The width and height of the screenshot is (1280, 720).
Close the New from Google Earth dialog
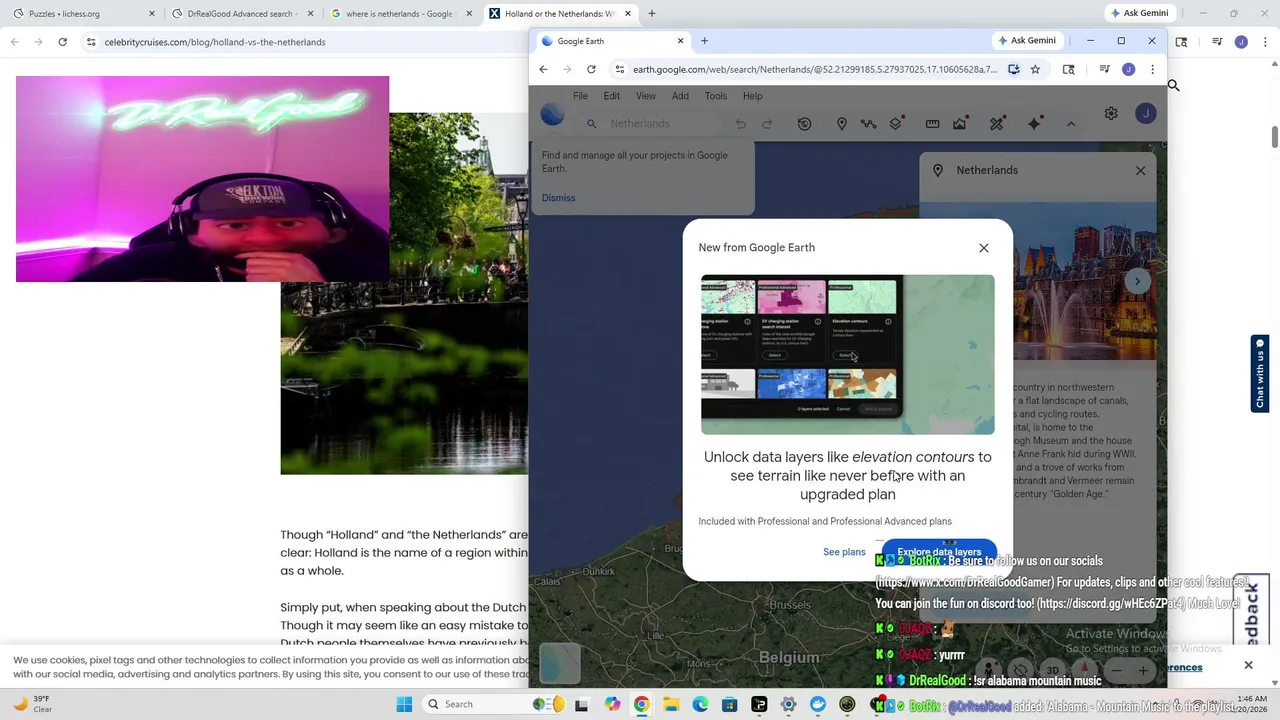tap(984, 248)
